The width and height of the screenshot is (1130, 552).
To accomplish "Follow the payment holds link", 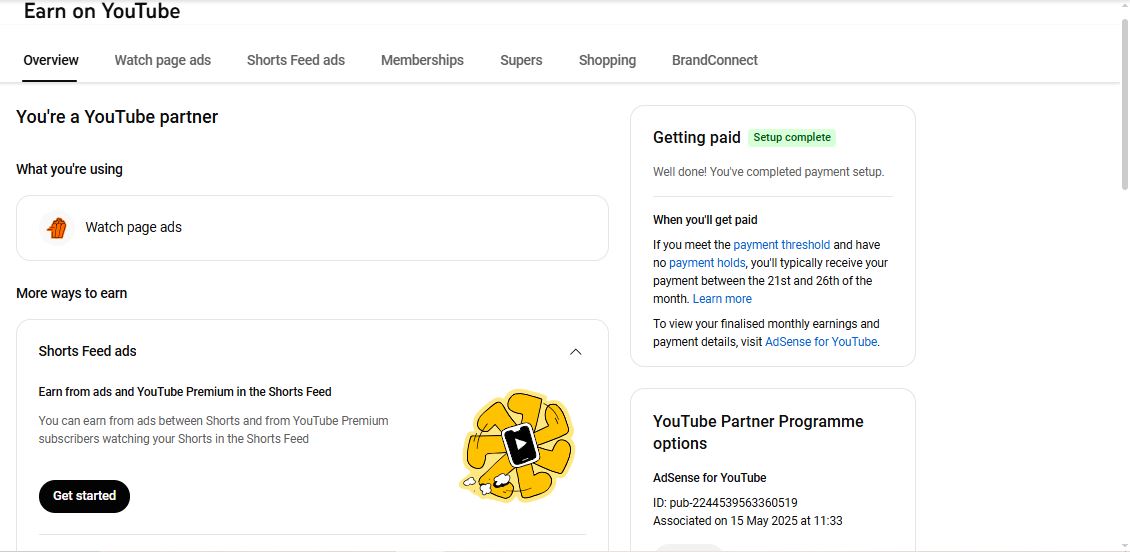I will [706, 263].
